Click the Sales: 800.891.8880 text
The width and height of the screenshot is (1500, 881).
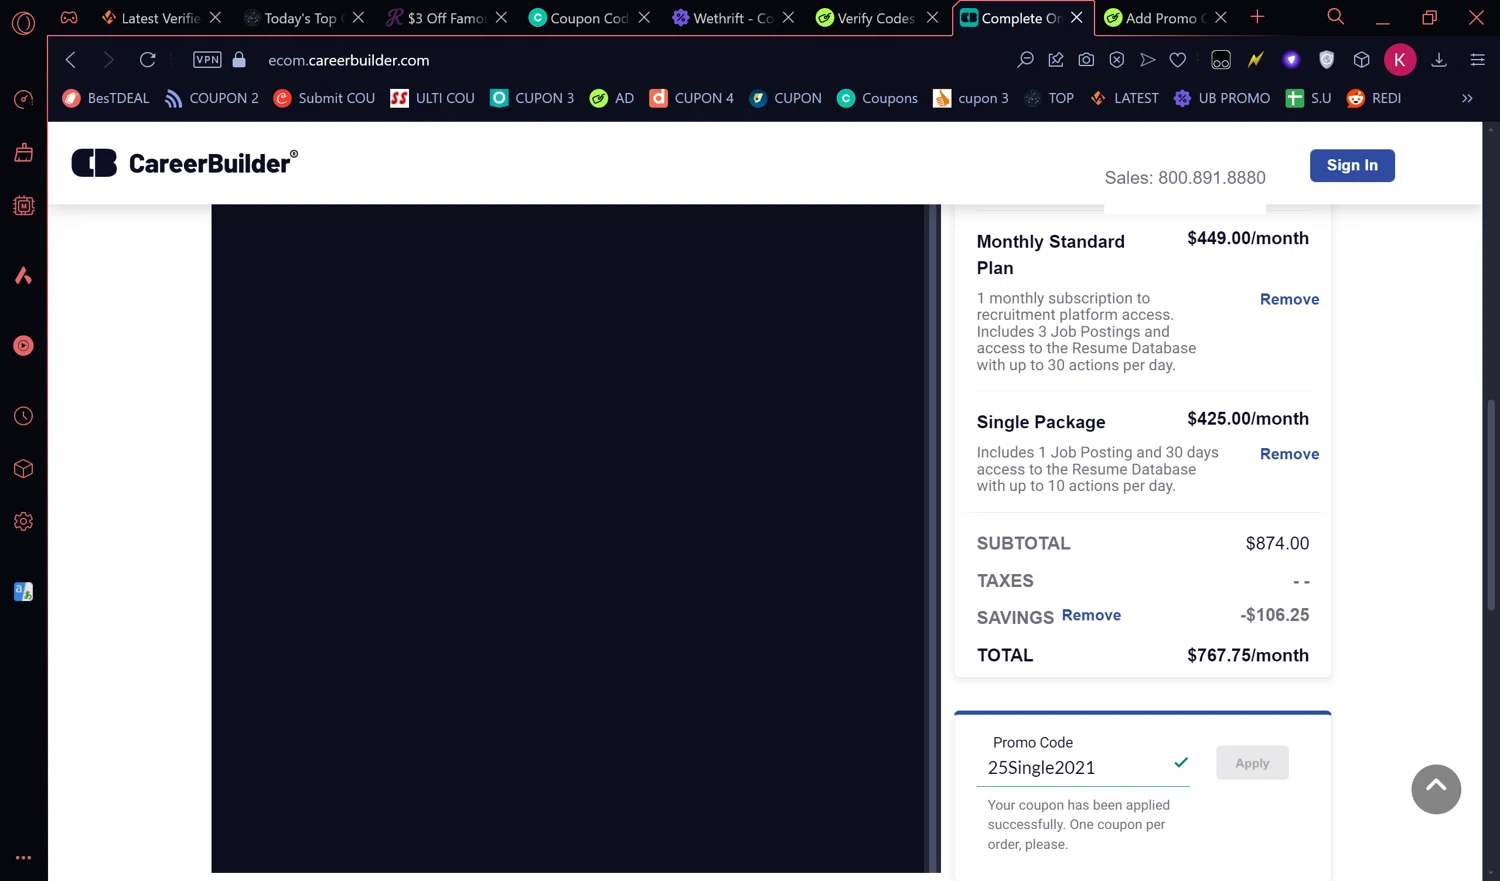(x=1185, y=178)
